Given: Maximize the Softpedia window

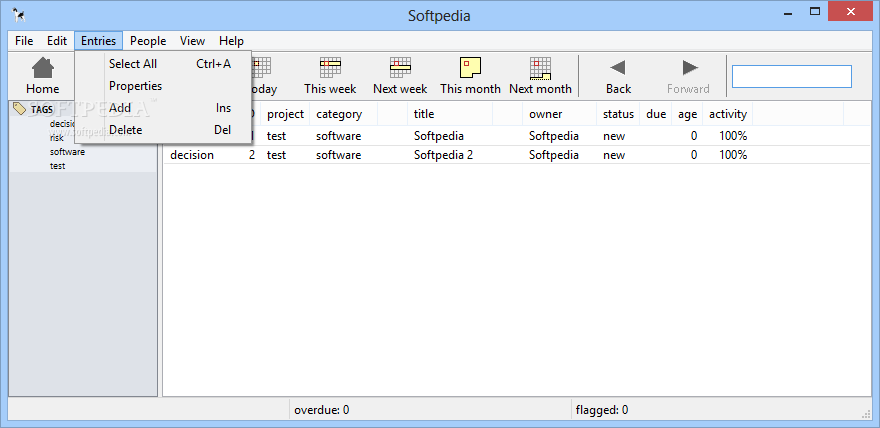Looking at the screenshot, I should 815,11.
